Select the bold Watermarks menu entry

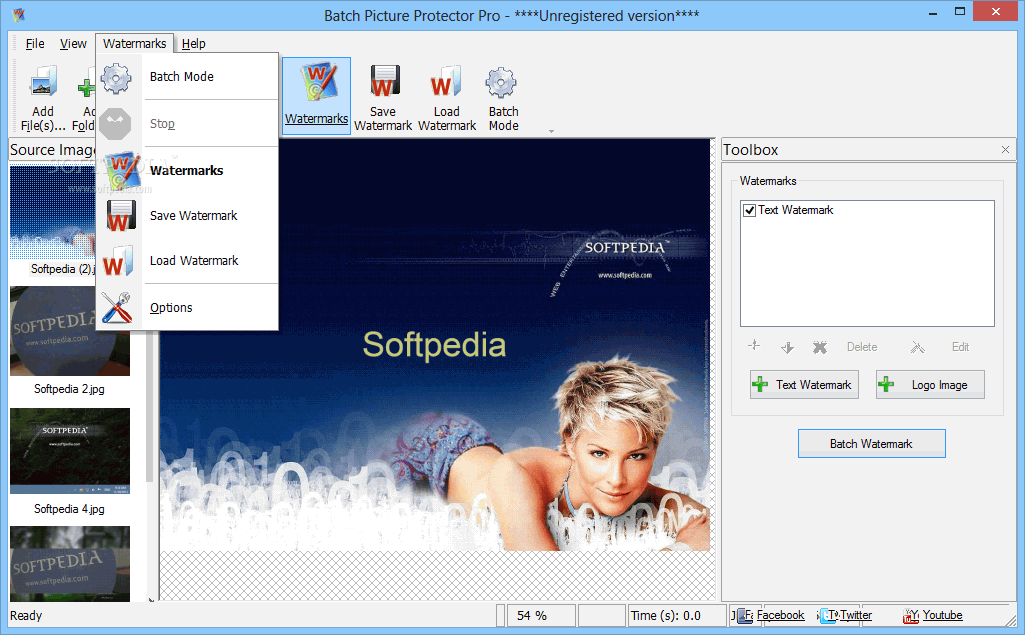pyautogui.click(x=188, y=171)
